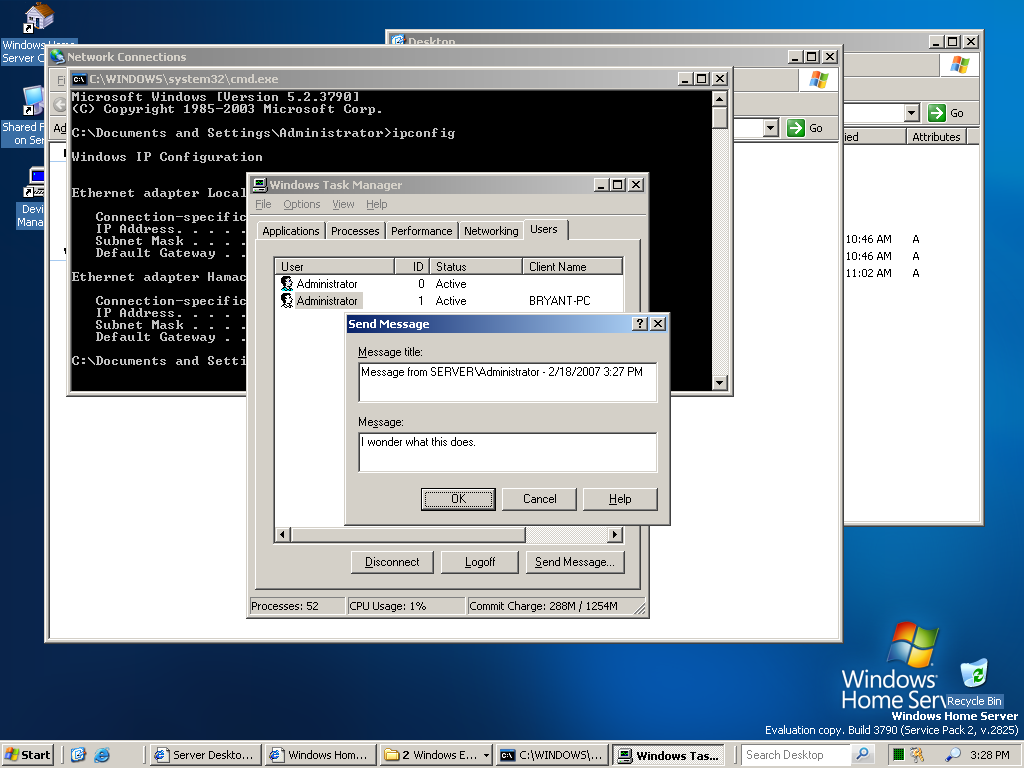Click the Help button in Send Message

tap(620, 499)
